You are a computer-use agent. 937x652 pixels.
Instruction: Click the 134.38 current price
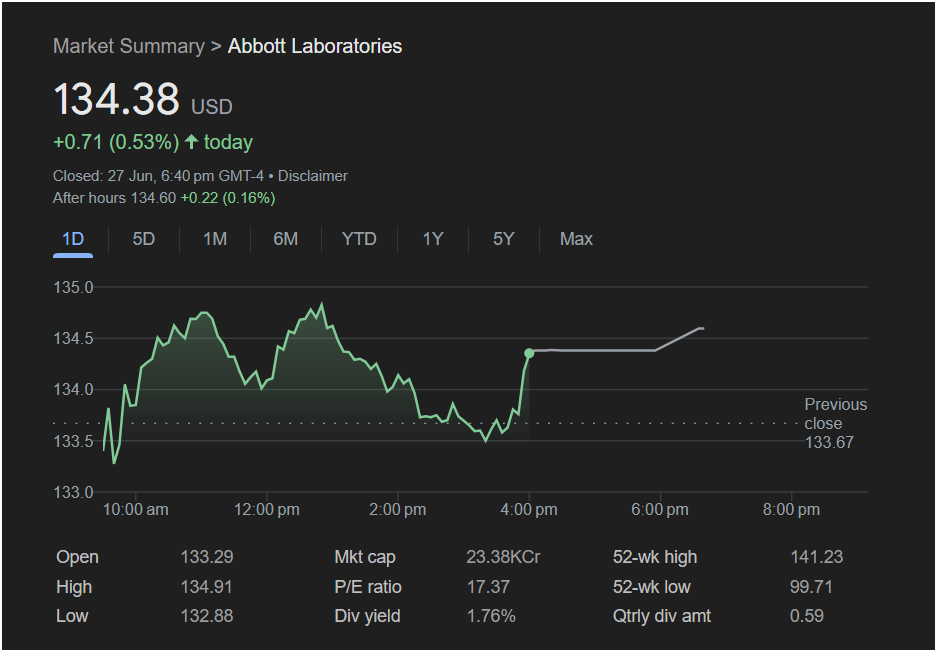pyautogui.click(x=117, y=99)
